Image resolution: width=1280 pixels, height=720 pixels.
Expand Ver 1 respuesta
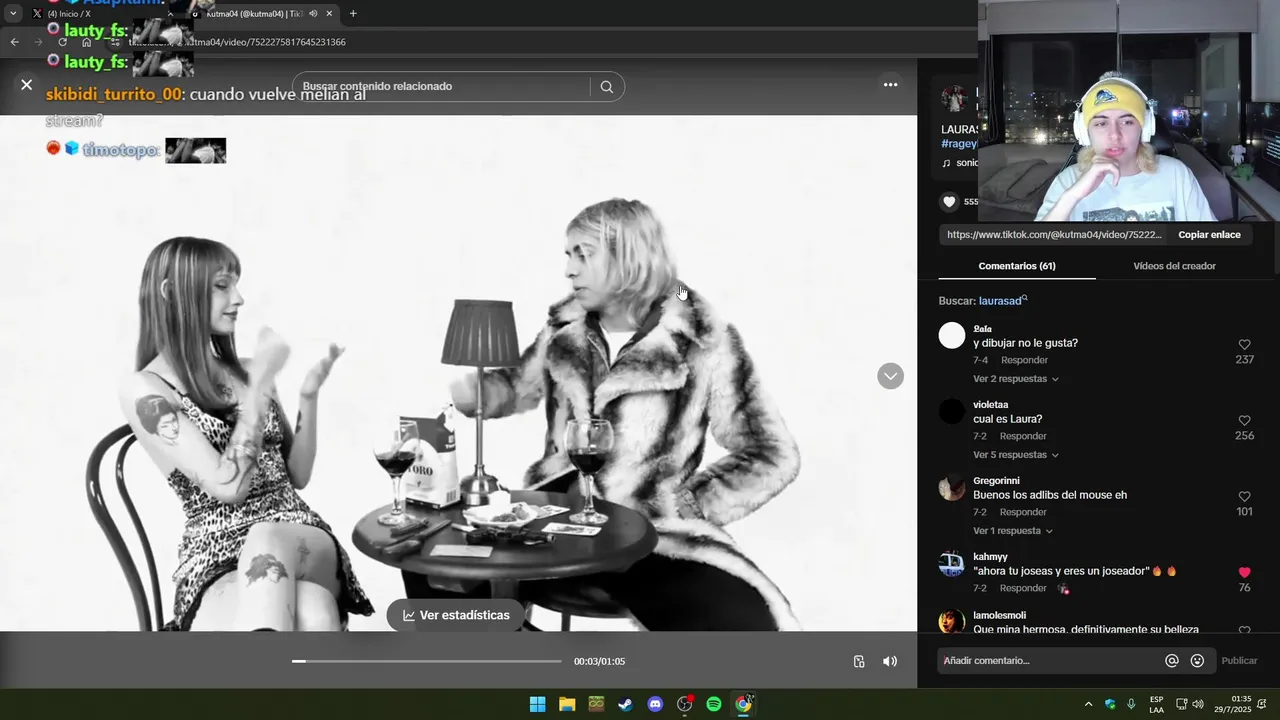(x=1012, y=531)
